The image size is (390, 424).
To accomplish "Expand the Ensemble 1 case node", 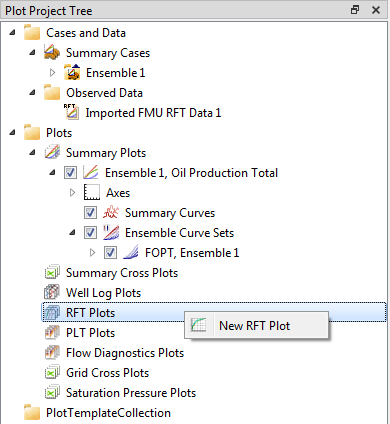I will (52, 72).
